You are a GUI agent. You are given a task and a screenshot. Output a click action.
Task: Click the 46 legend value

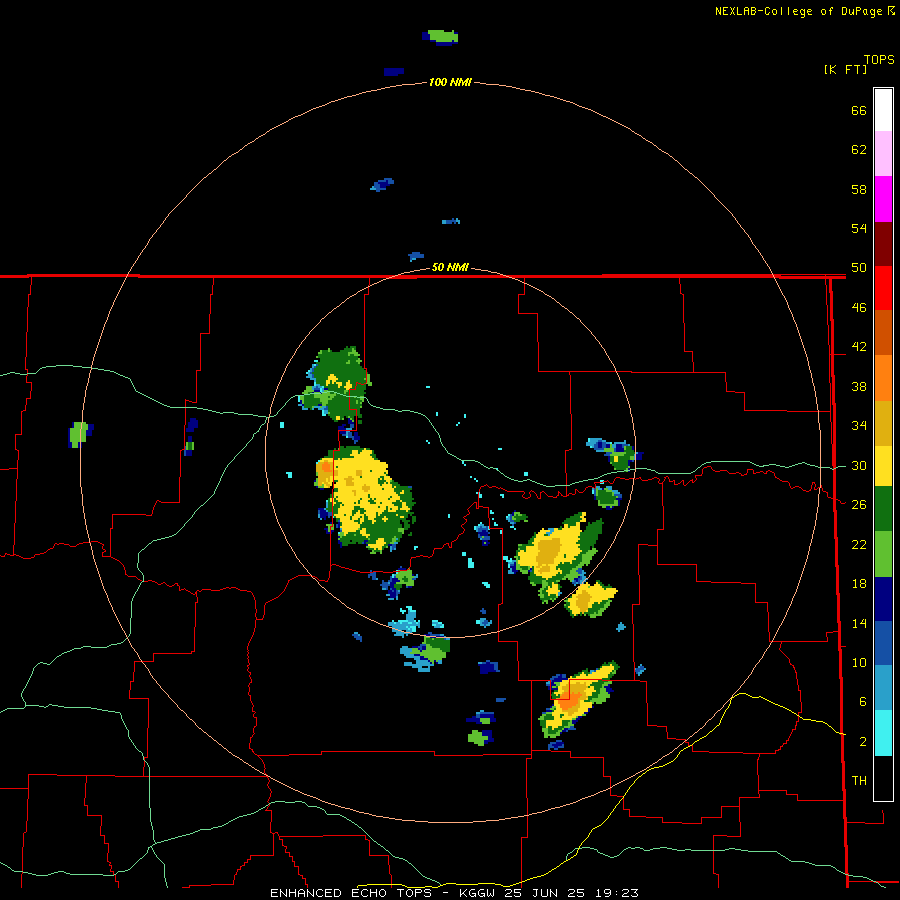pyautogui.click(x=859, y=308)
